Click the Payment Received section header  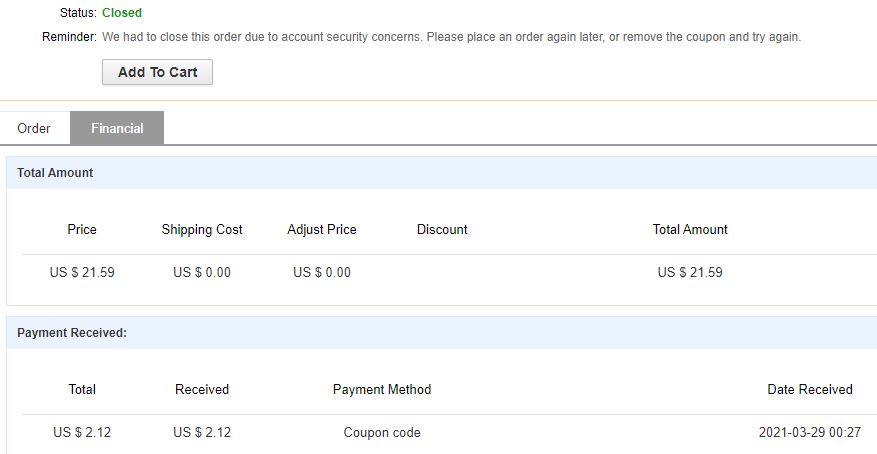[x=72, y=333]
